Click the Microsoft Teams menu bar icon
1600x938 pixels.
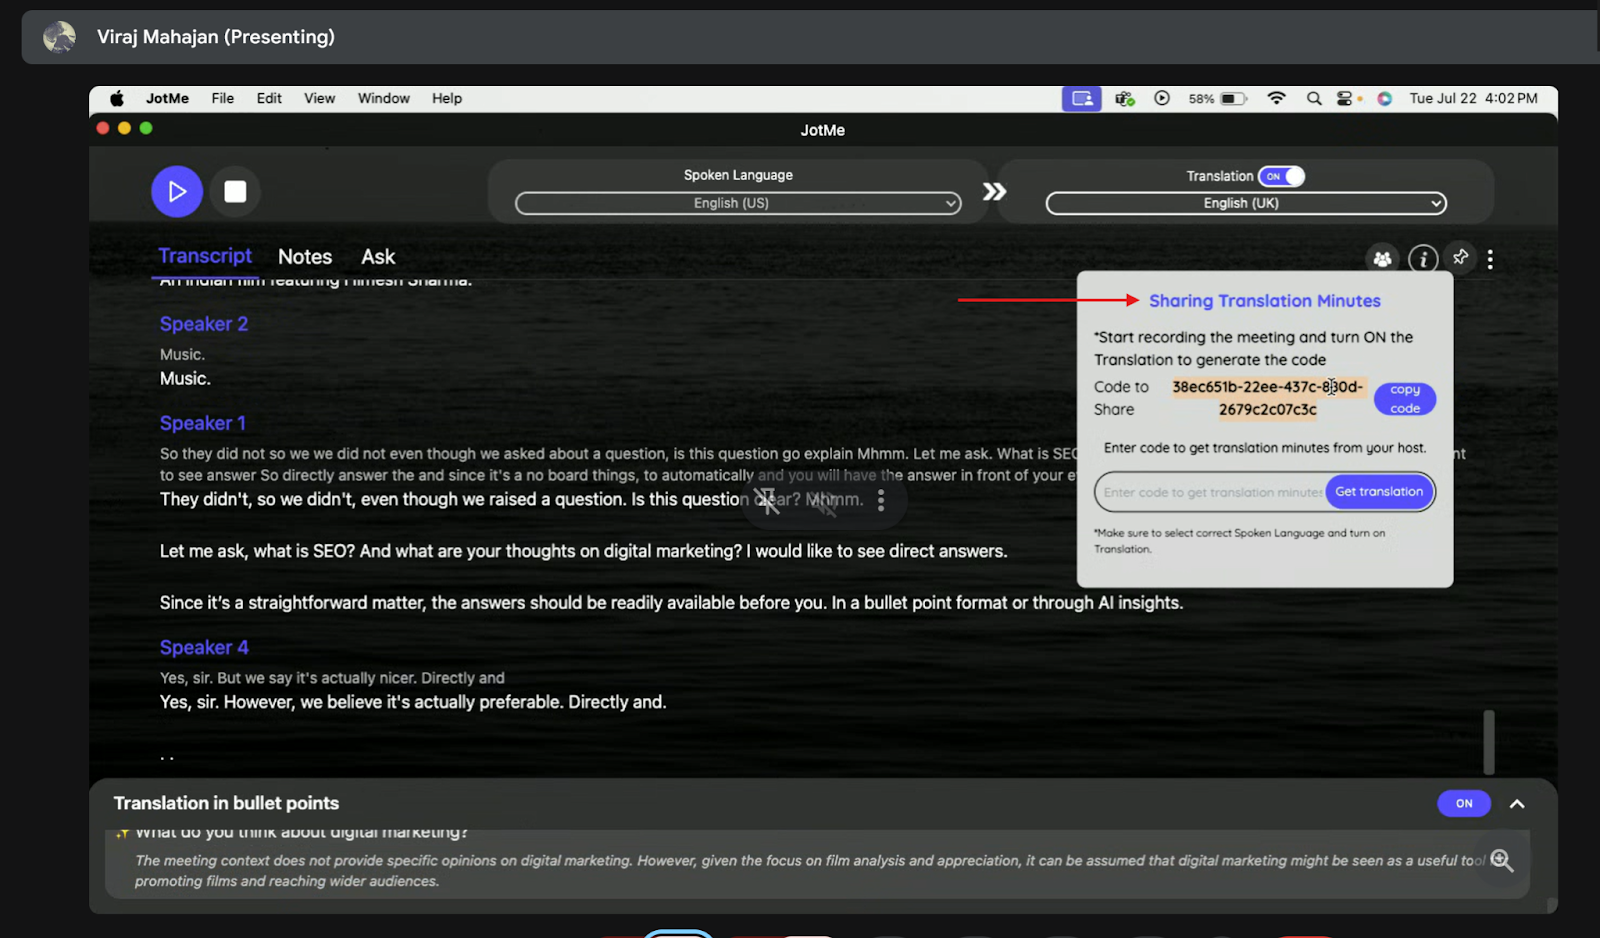click(x=1125, y=98)
